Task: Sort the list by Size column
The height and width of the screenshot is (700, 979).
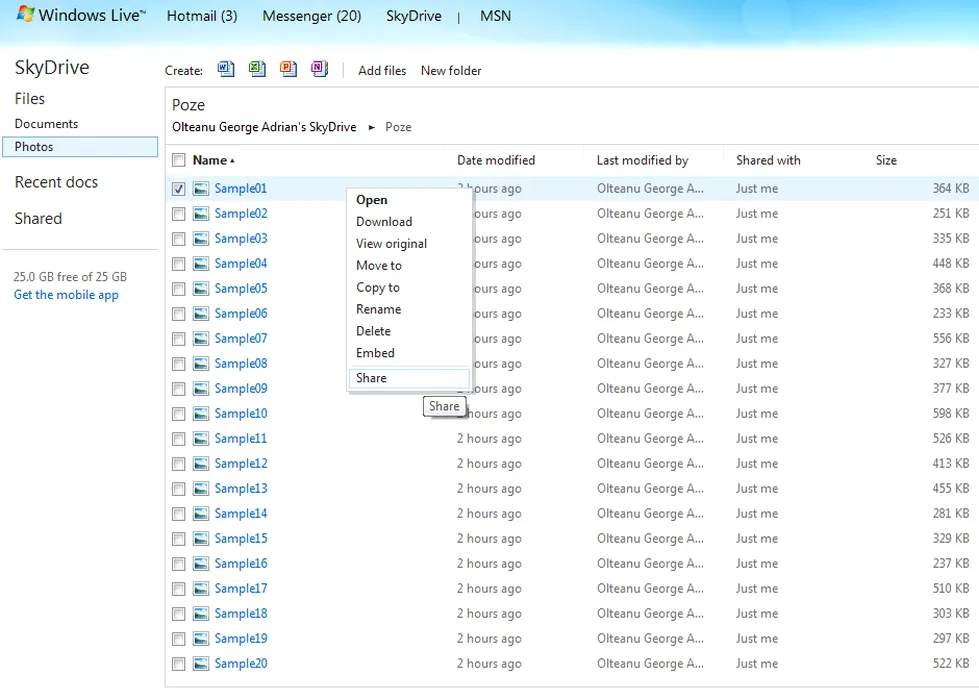Action: [886, 160]
